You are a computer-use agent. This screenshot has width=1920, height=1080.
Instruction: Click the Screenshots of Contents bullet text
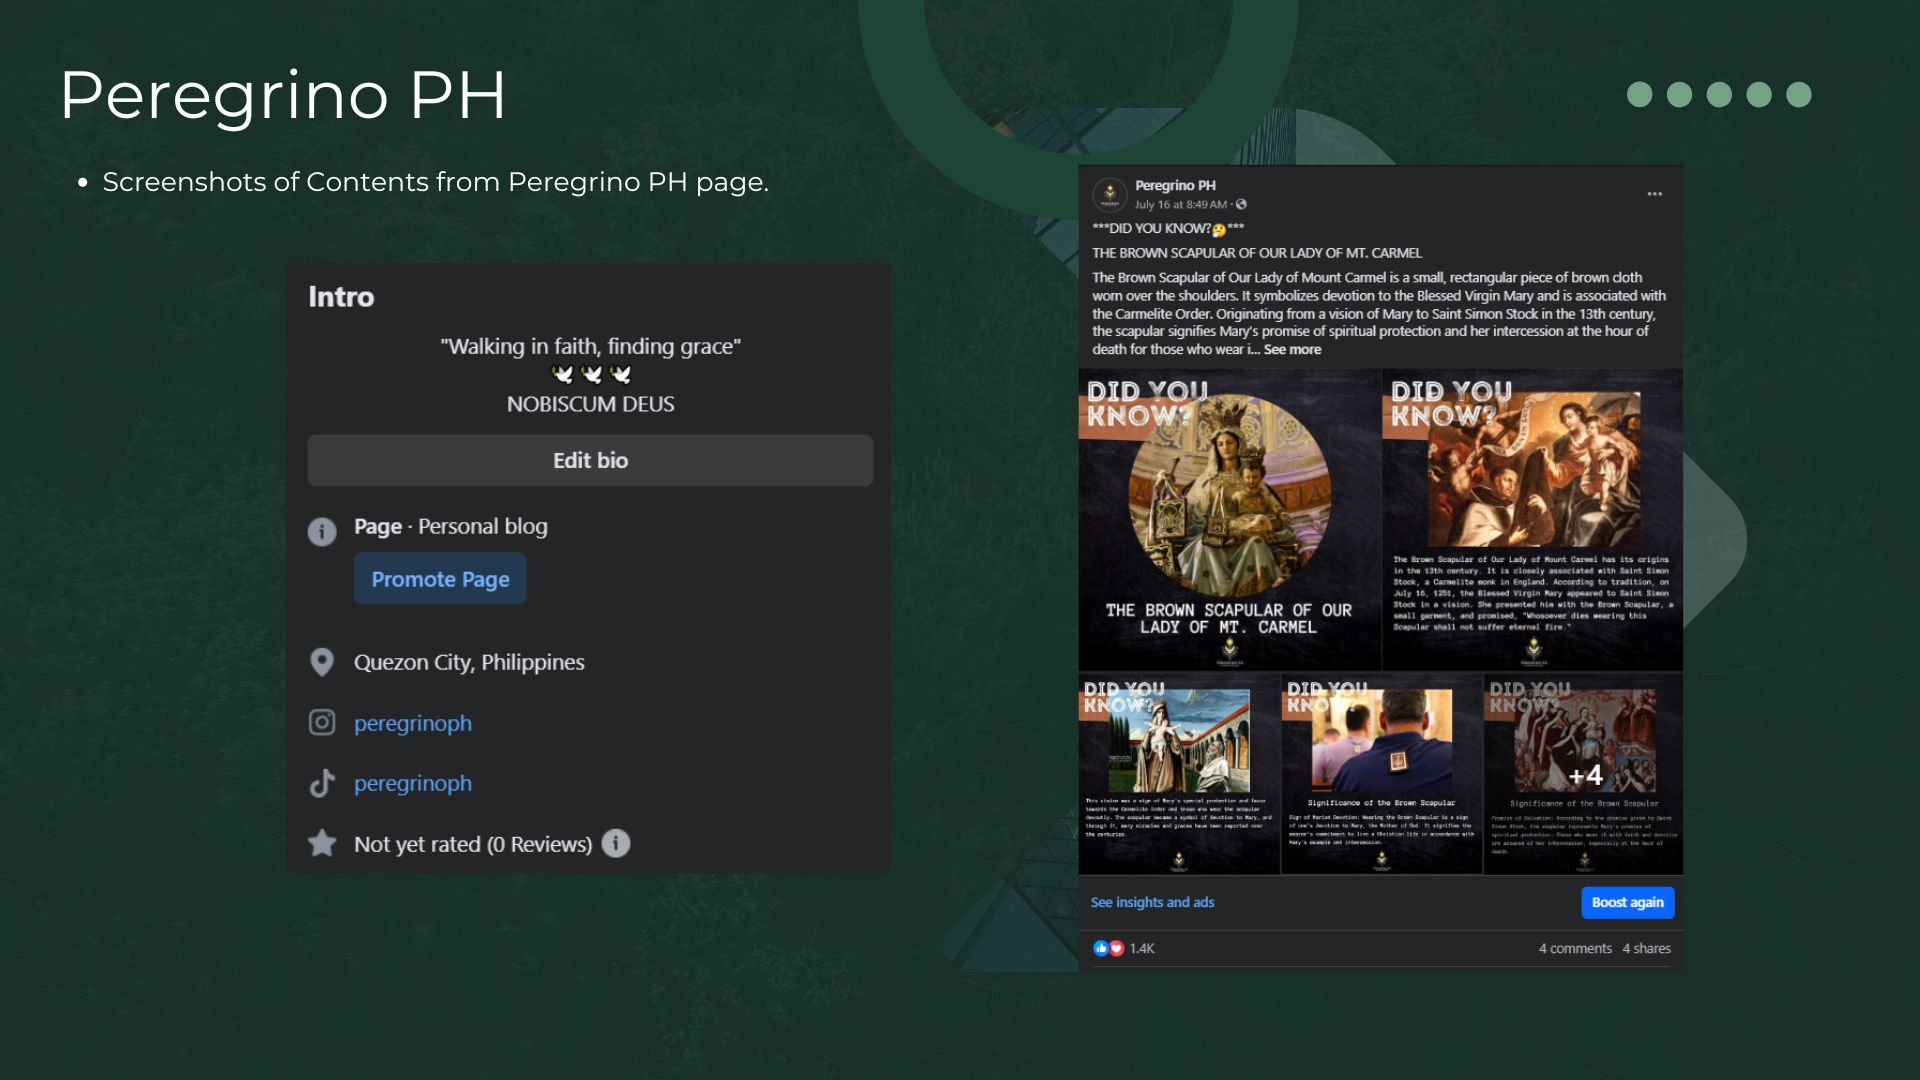click(435, 182)
